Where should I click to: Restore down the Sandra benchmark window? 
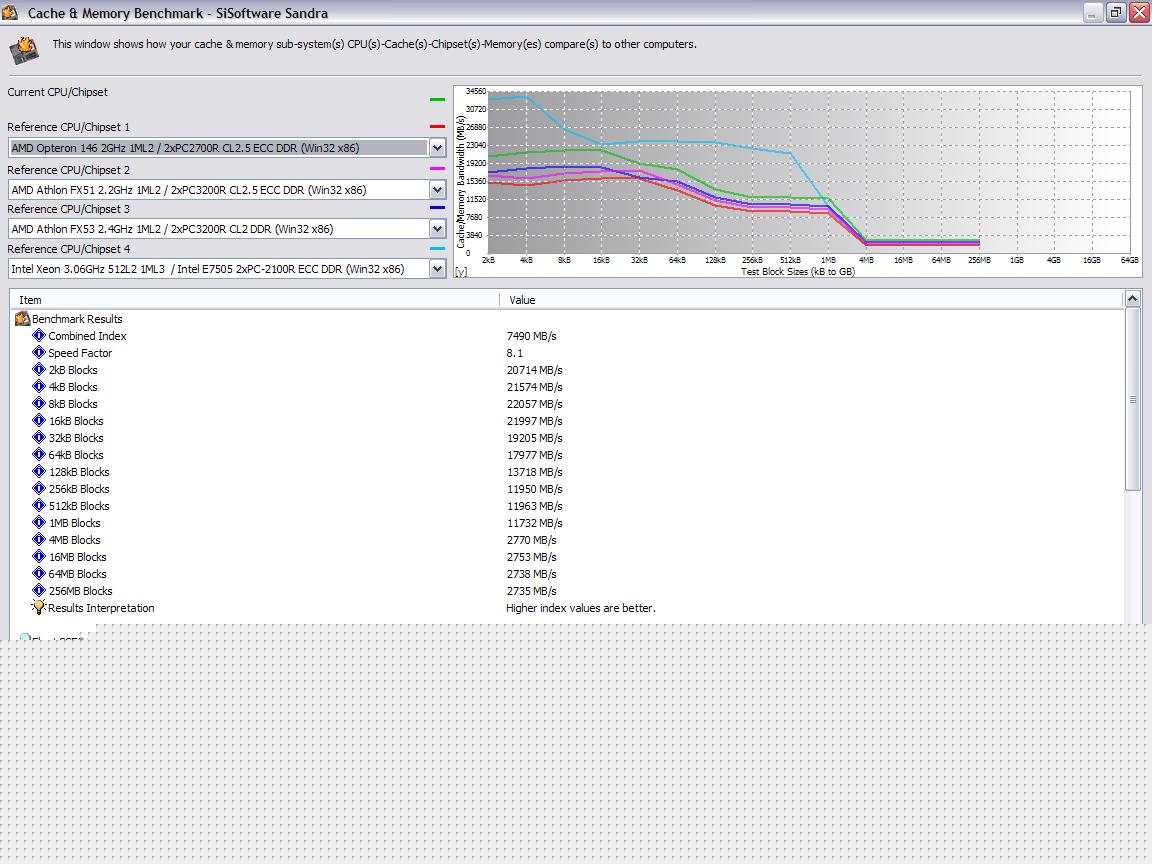(x=1116, y=12)
